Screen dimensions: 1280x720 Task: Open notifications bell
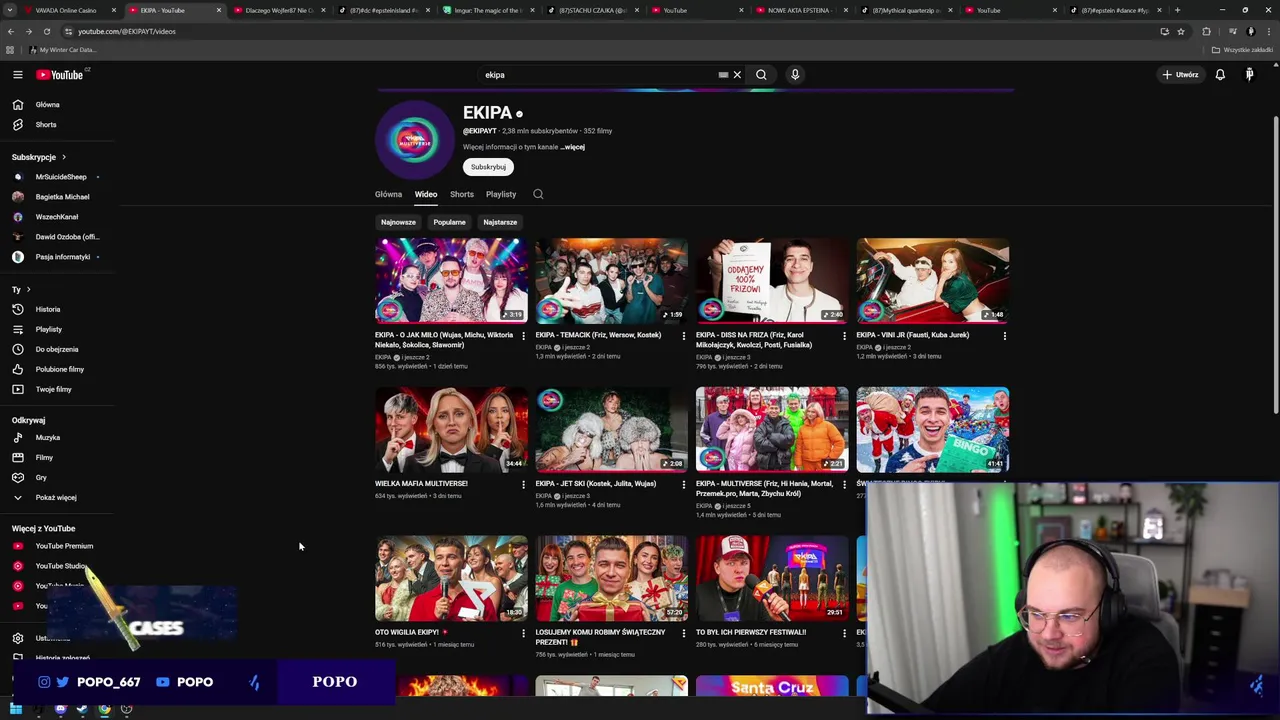(x=1220, y=75)
